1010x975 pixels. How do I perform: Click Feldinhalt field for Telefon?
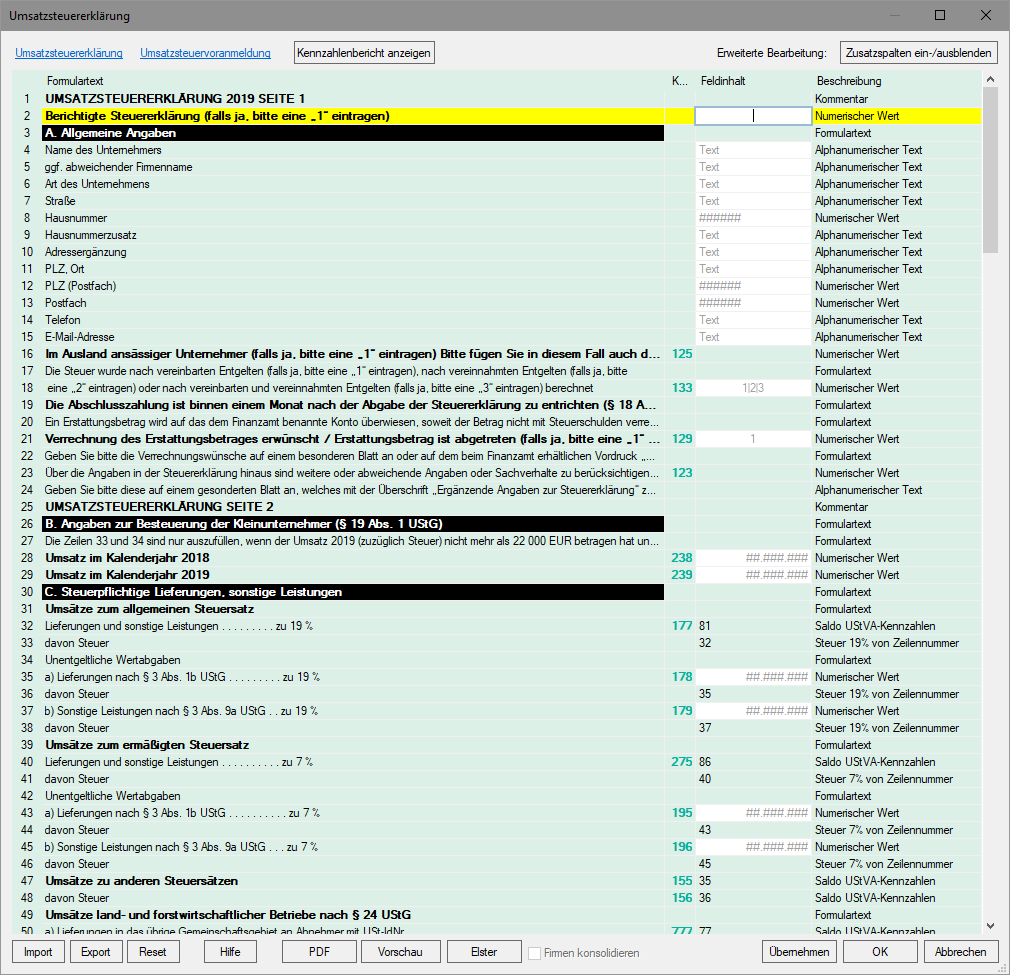[753, 320]
